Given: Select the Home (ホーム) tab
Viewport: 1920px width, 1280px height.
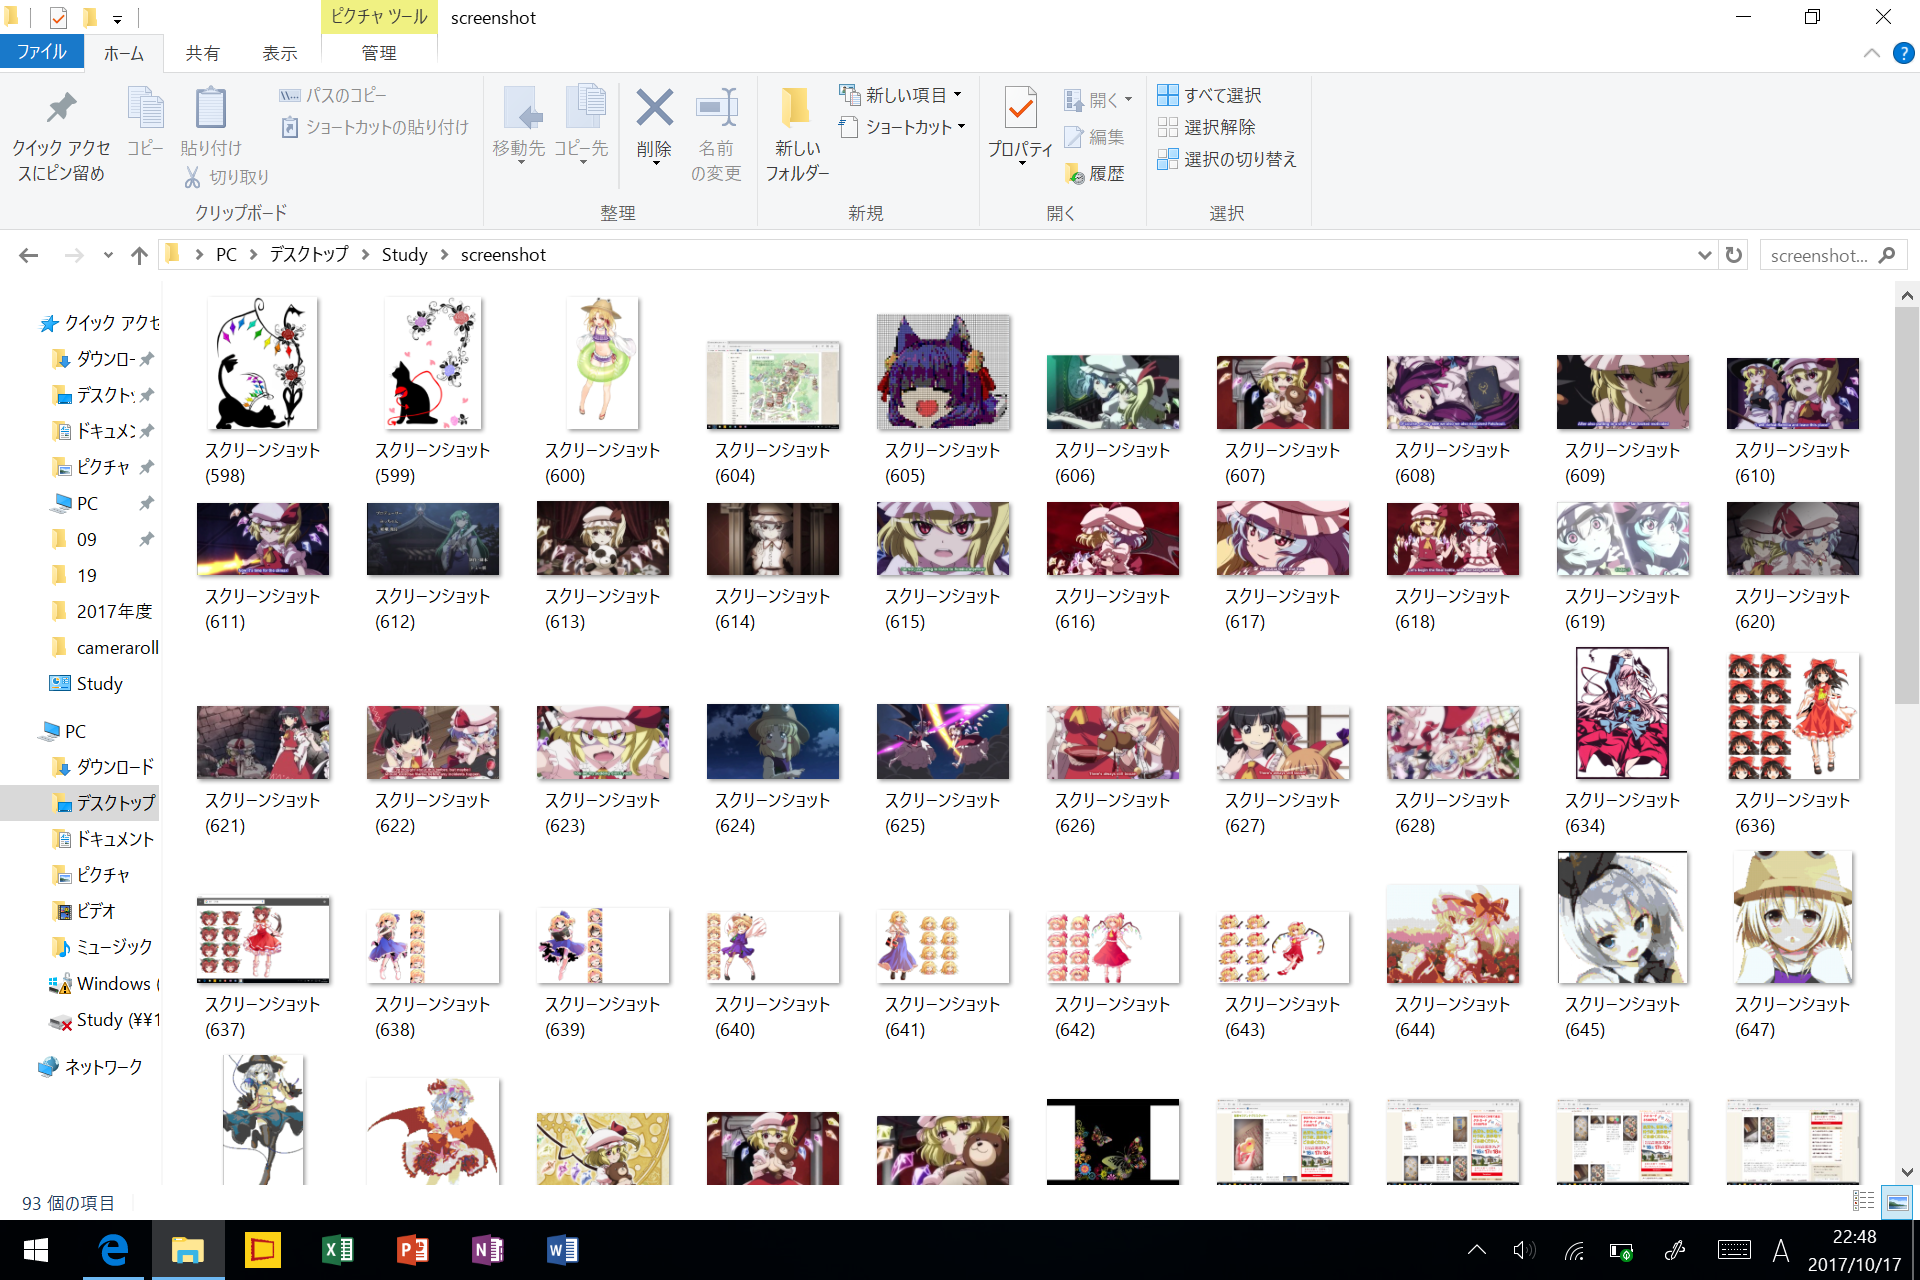Looking at the screenshot, I should point(124,53).
